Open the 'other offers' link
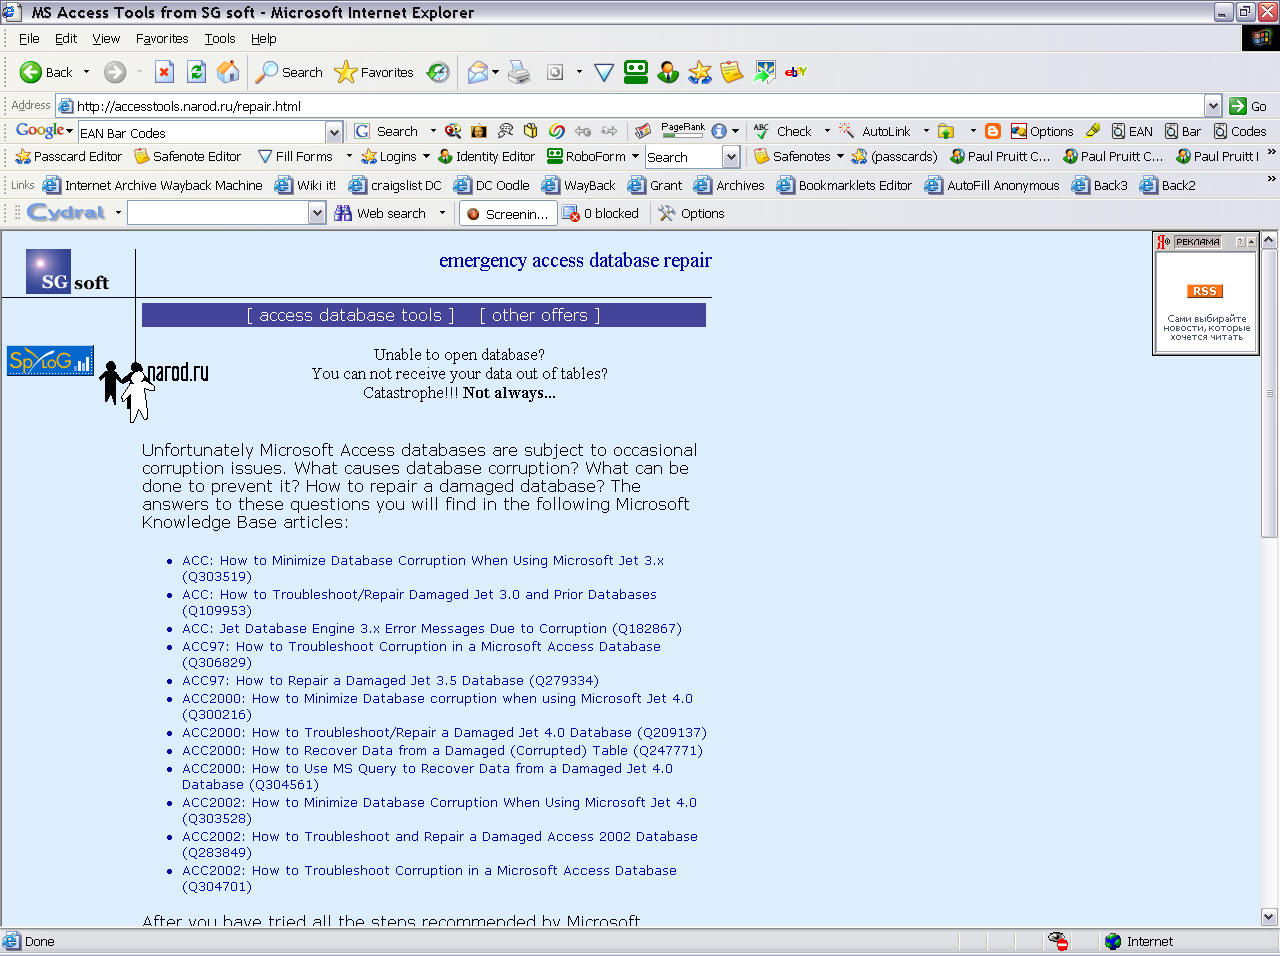 [x=540, y=315]
